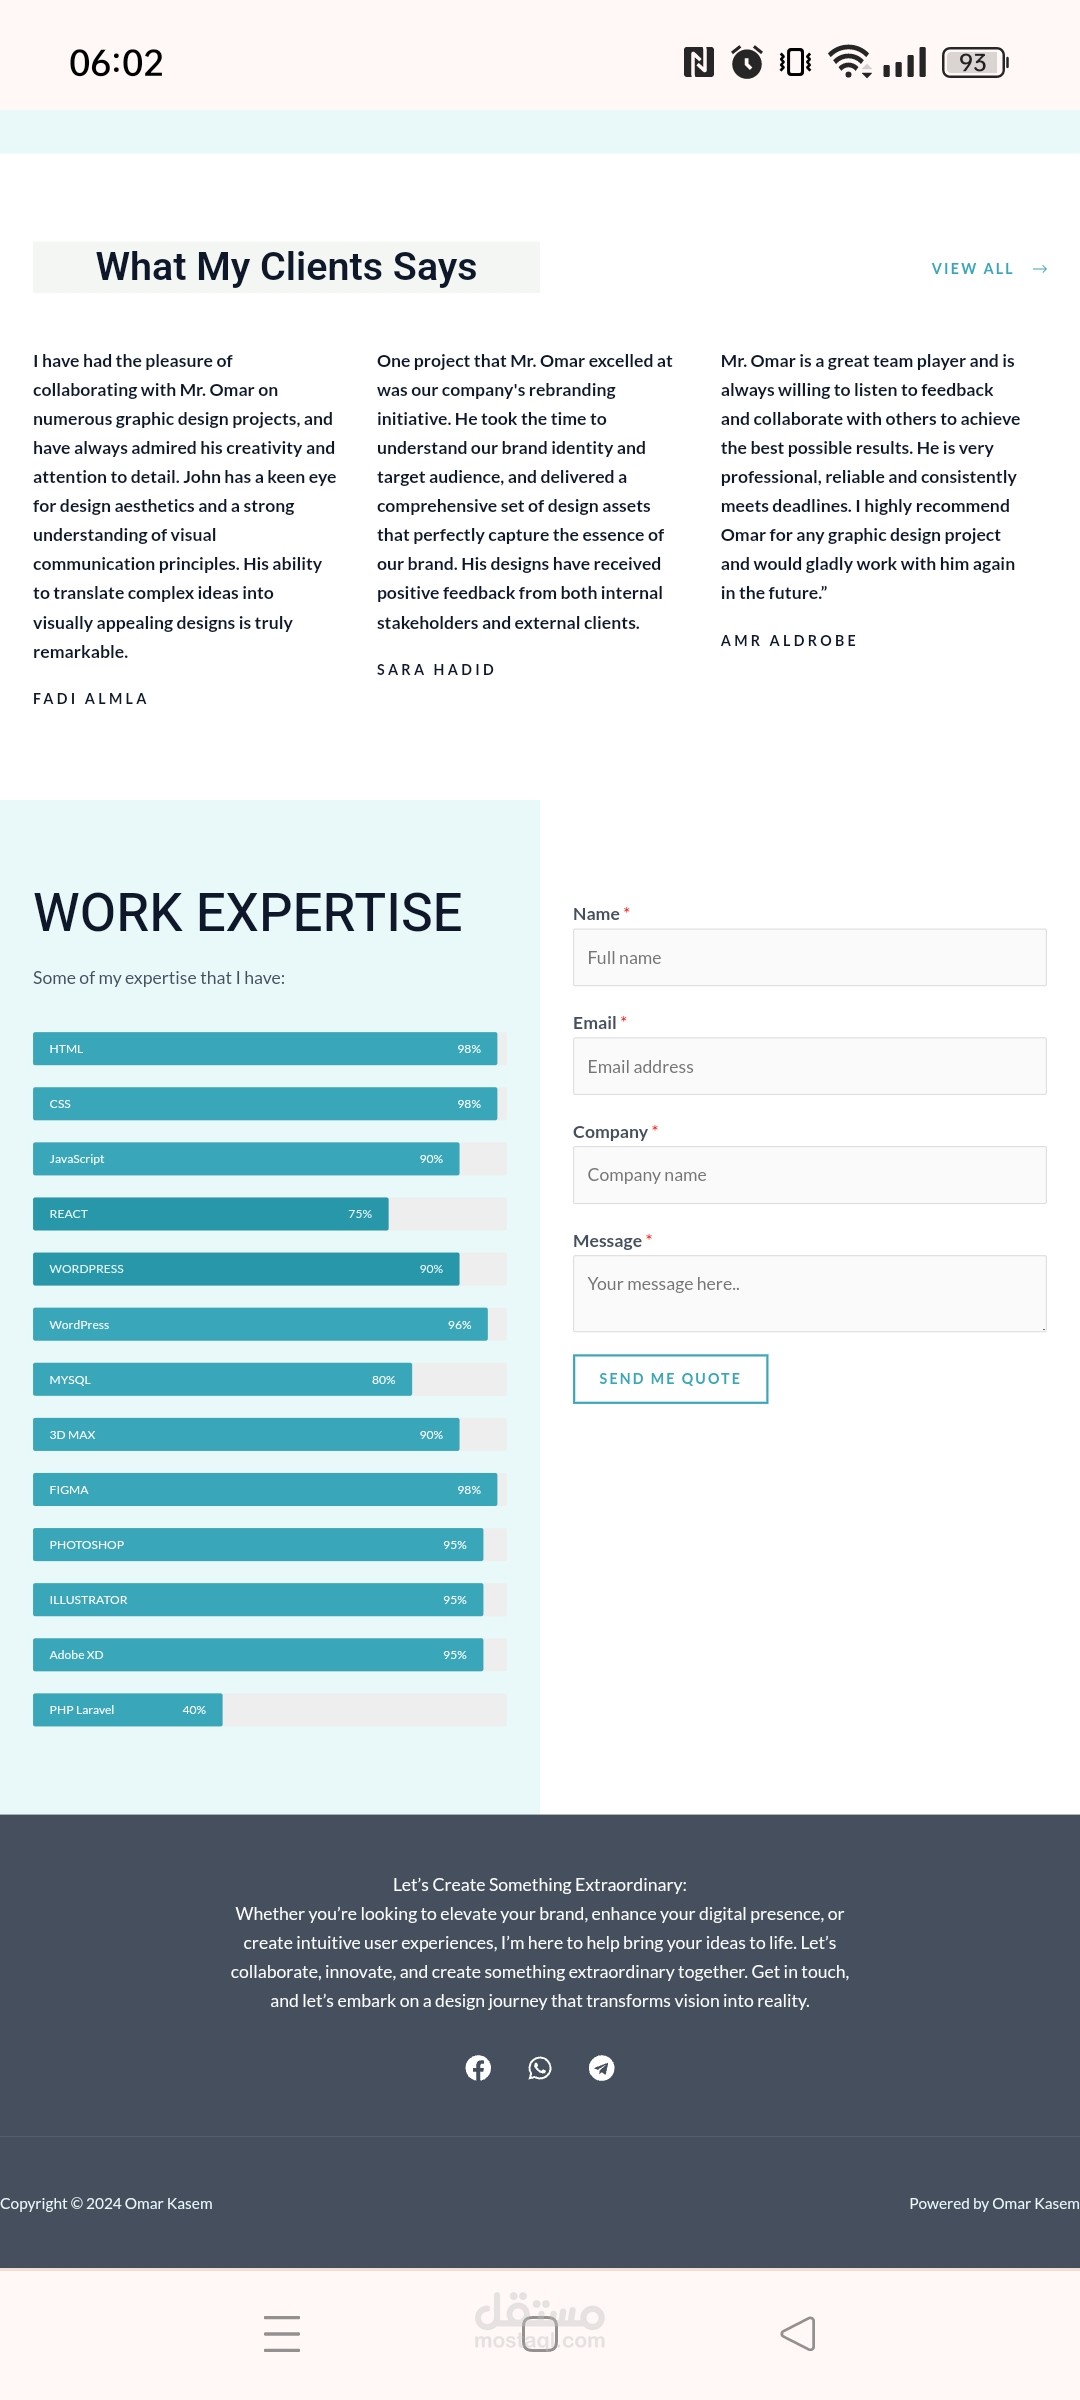Open the Facebook social icon
Viewport: 1080px width, 2400px height.
(x=478, y=2068)
